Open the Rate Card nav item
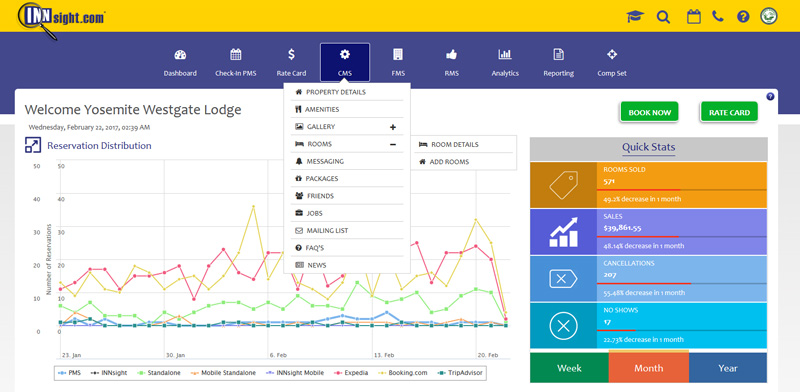The width and height of the screenshot is (800, 392). coord(291,62)
